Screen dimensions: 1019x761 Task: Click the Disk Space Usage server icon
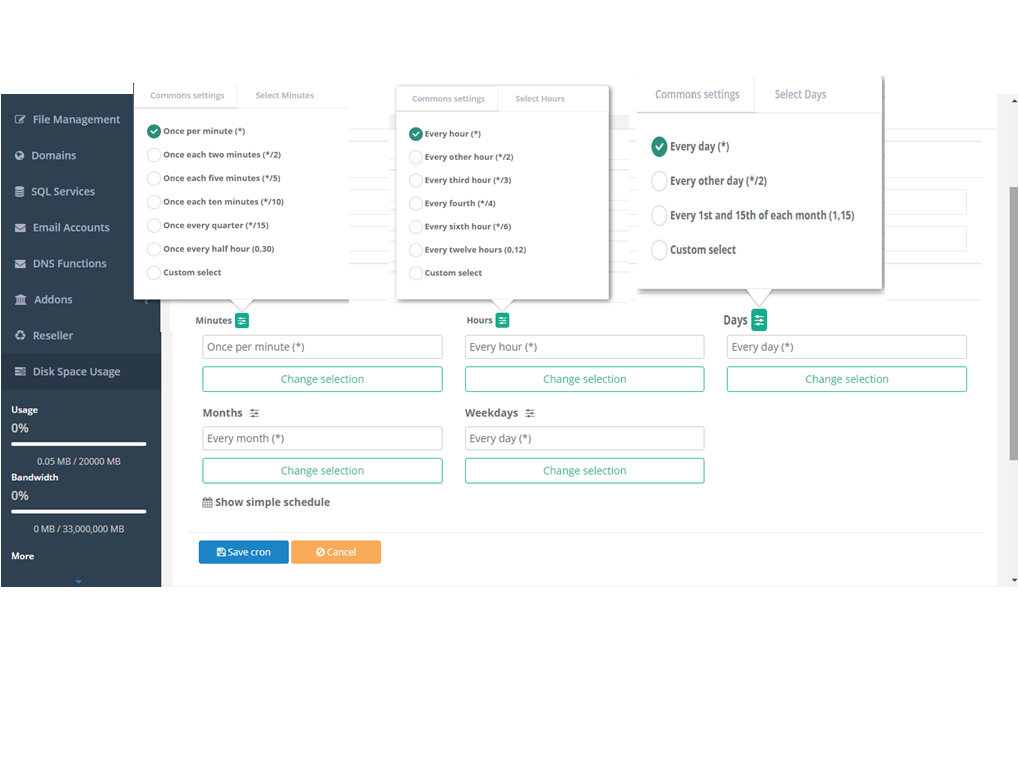(20, 372)
